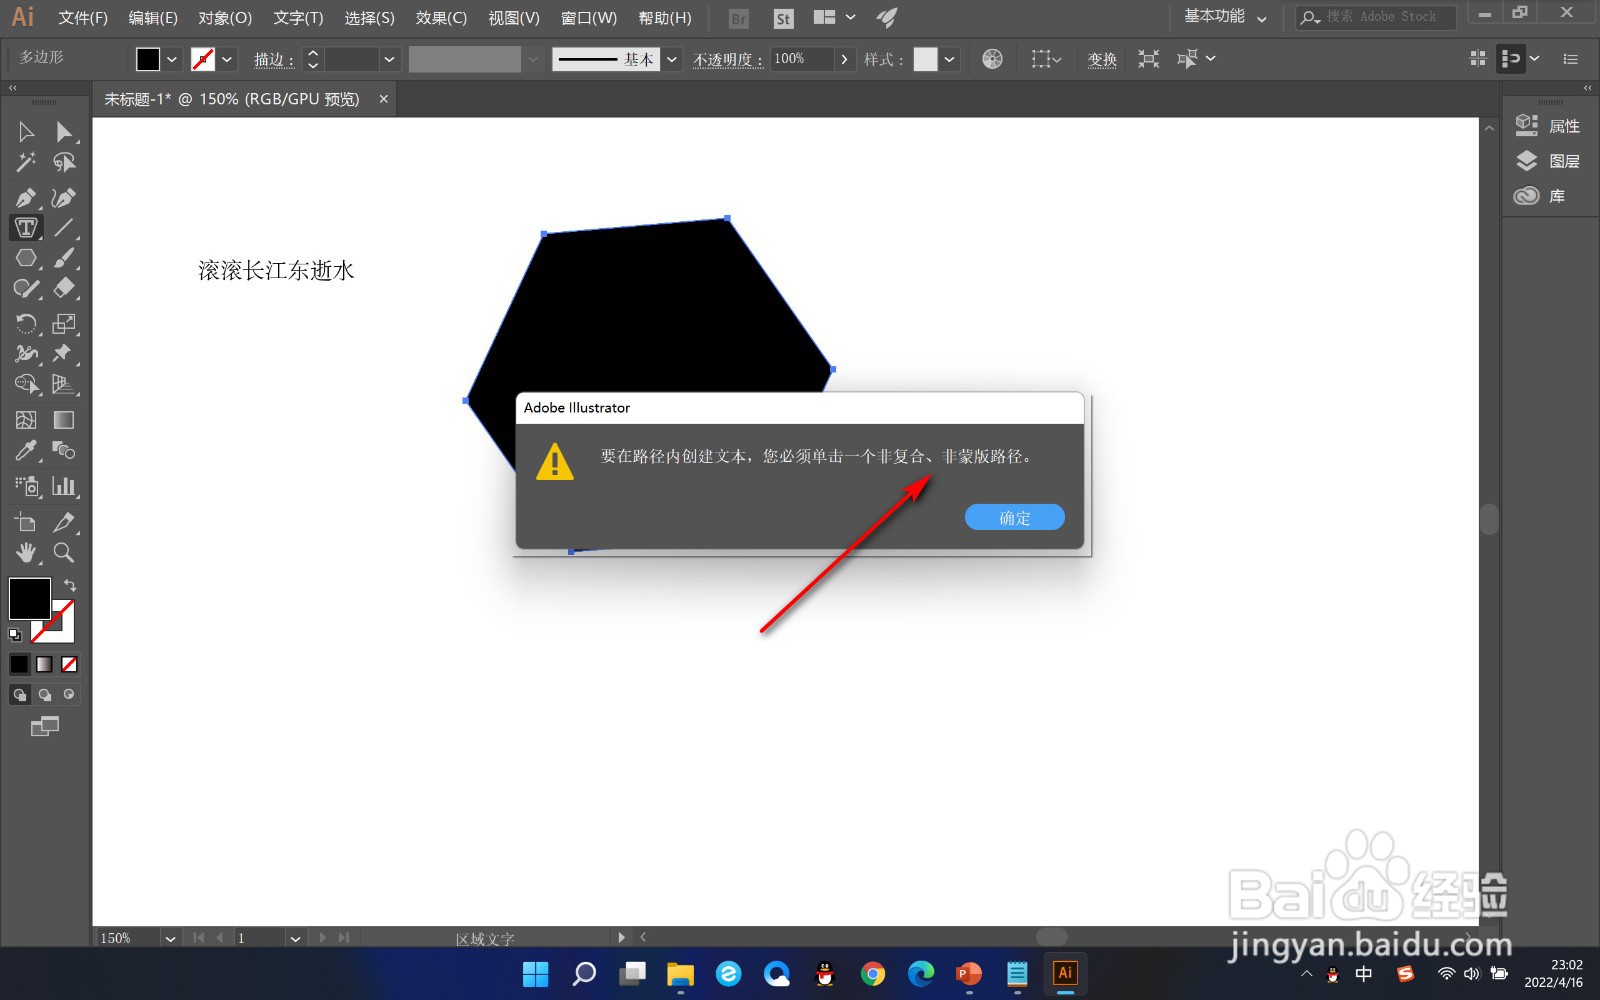The width and height of the screenshot is (1600, 1000).
Task: Select the Perspective Grid tool
Action: 63,385
